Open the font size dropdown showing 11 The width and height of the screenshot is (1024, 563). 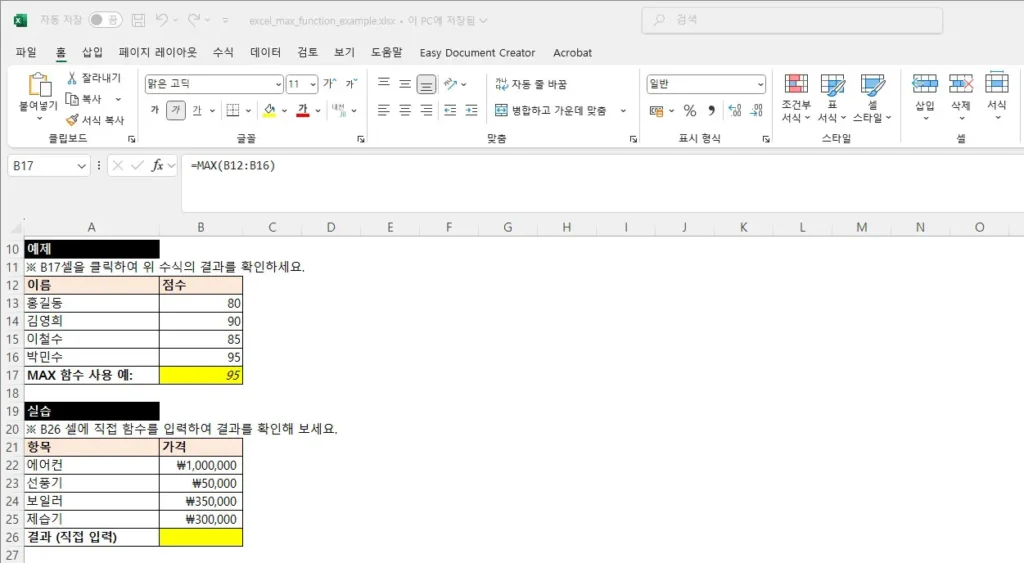click(313, 84)
